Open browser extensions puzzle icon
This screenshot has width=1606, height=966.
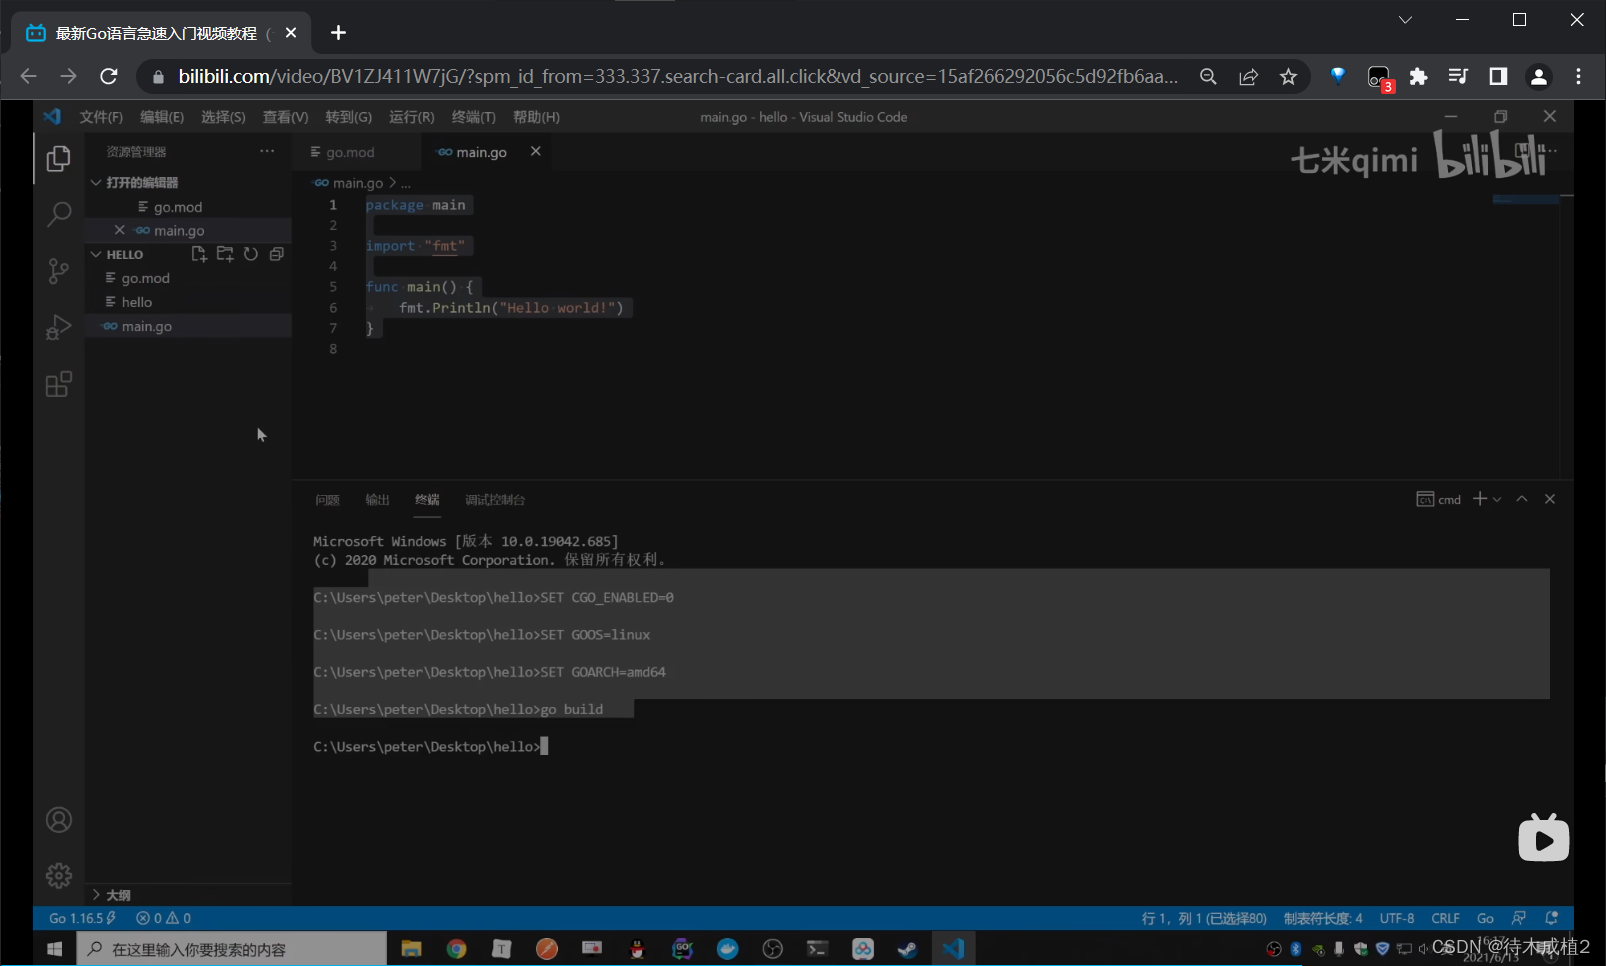click(x=1418, y=76)
